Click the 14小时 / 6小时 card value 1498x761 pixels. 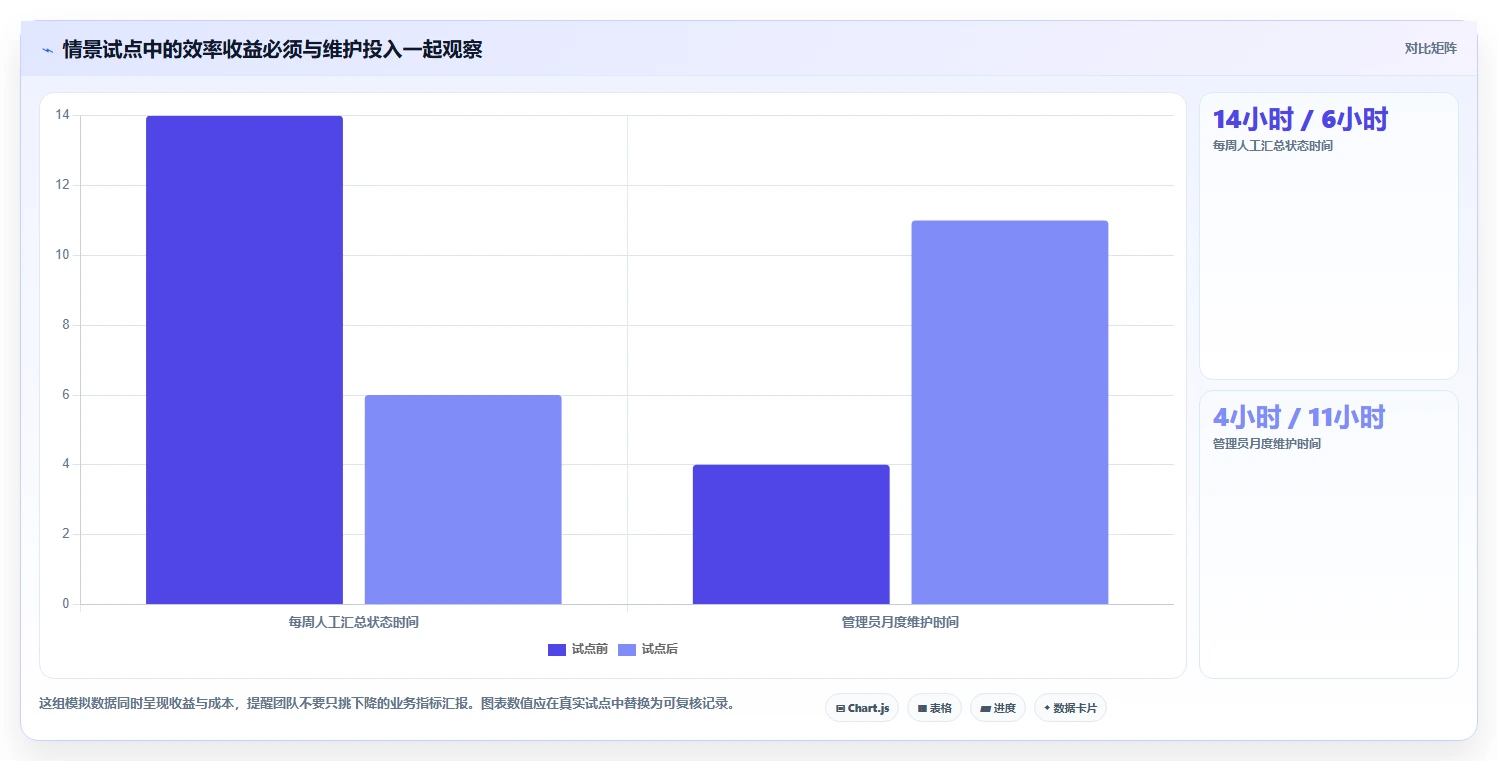pos(1300,119)
